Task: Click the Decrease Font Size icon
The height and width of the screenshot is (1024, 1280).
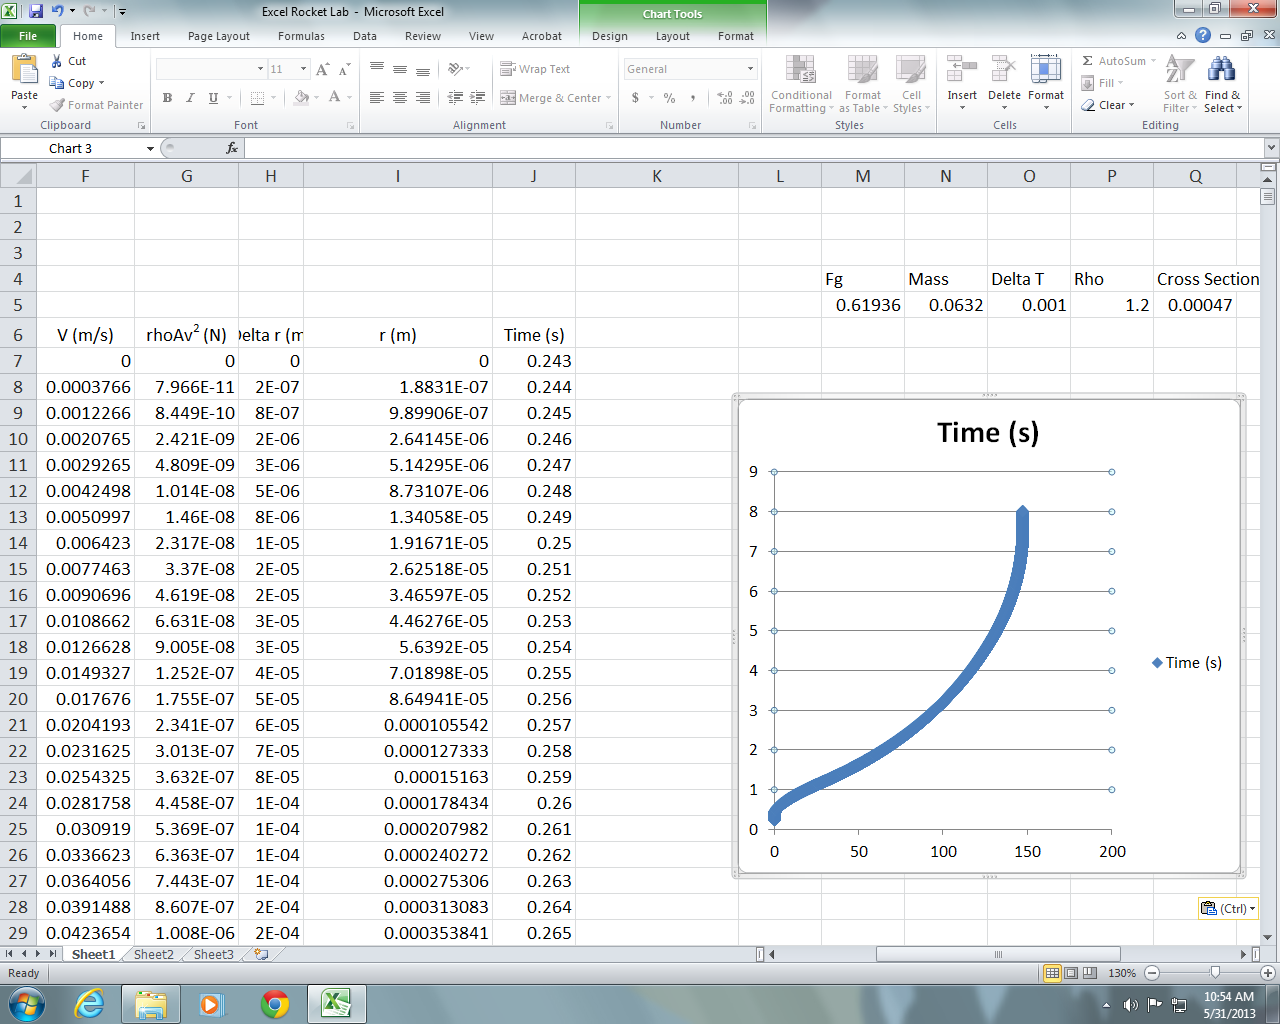Action: point(344,69)
